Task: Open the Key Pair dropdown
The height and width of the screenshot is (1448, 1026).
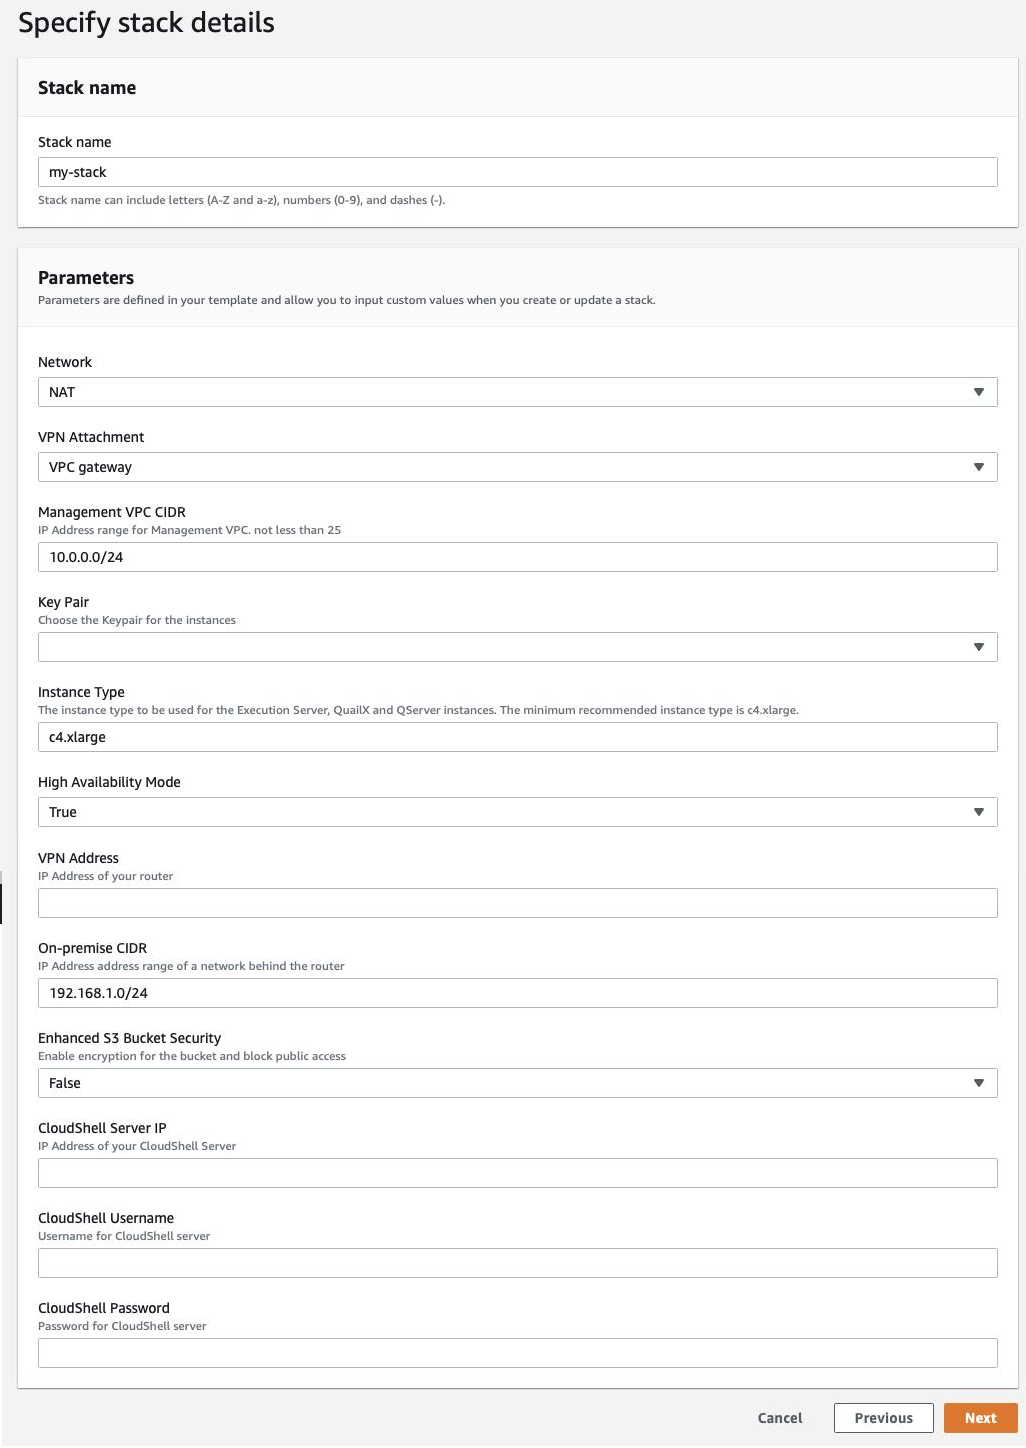Action: point(500,647)
